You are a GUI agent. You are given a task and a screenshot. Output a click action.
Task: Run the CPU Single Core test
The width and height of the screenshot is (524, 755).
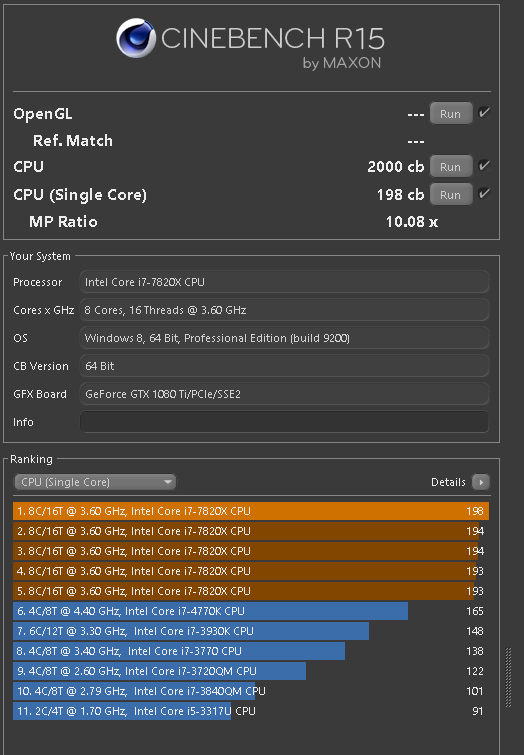point(451,195)
